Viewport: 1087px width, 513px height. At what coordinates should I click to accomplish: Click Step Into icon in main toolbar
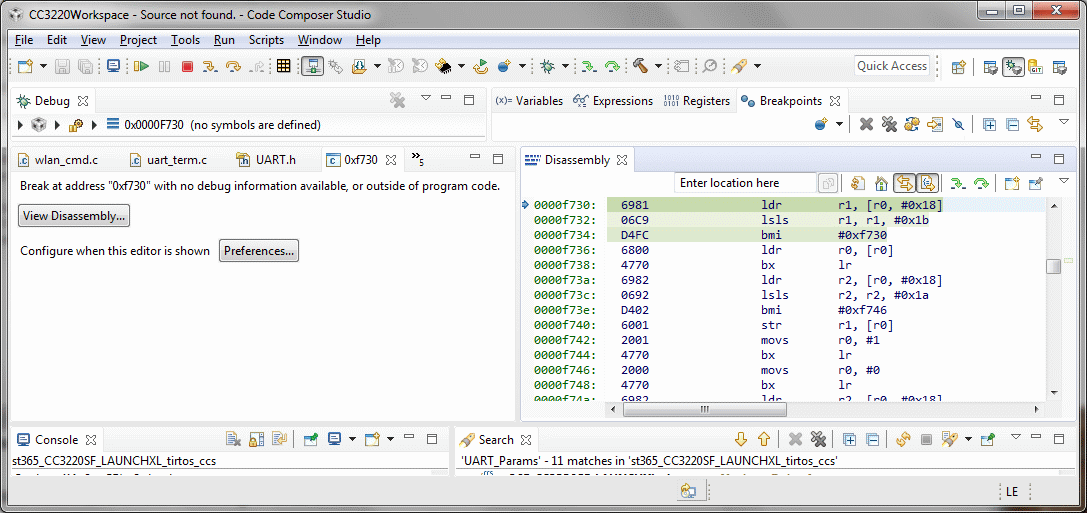(x=210, y=67)
